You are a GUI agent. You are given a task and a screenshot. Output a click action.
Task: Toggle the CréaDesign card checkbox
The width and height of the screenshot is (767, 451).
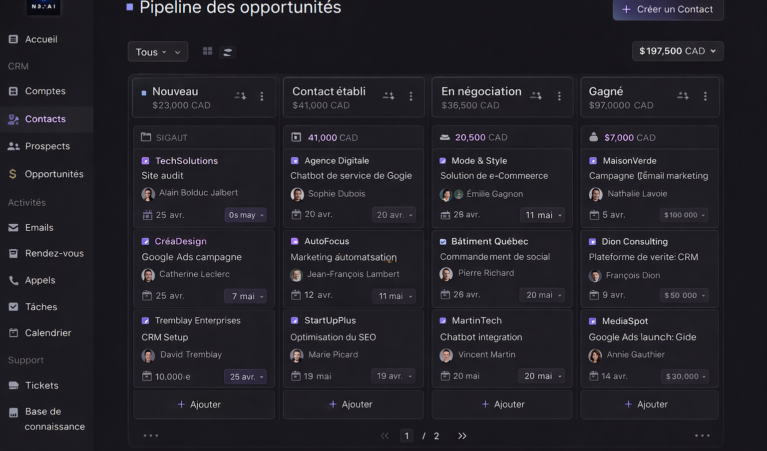pos(145,241)
